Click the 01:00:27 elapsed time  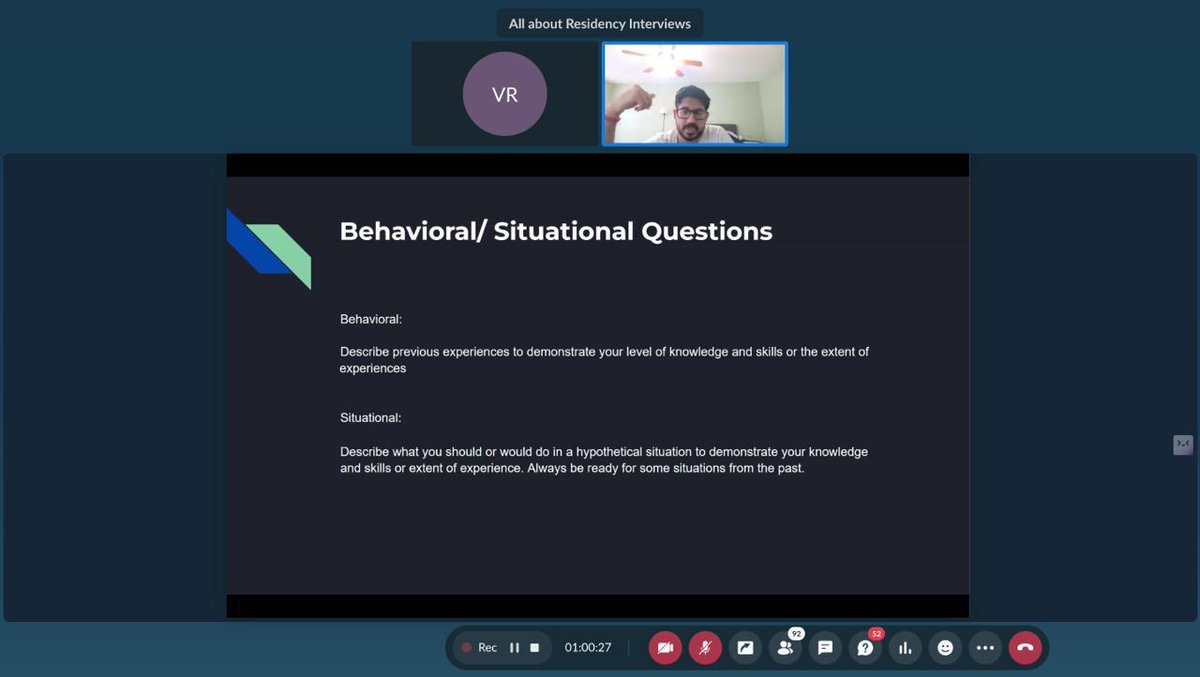coord(588,648)
